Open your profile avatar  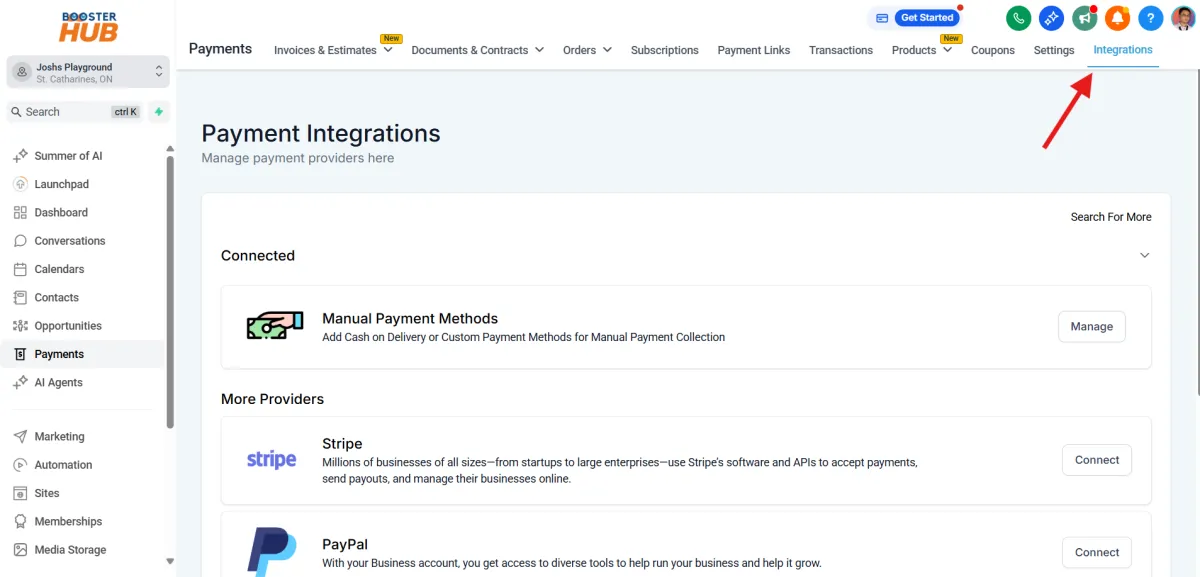pyautogui.click(x=1182, y=18)
